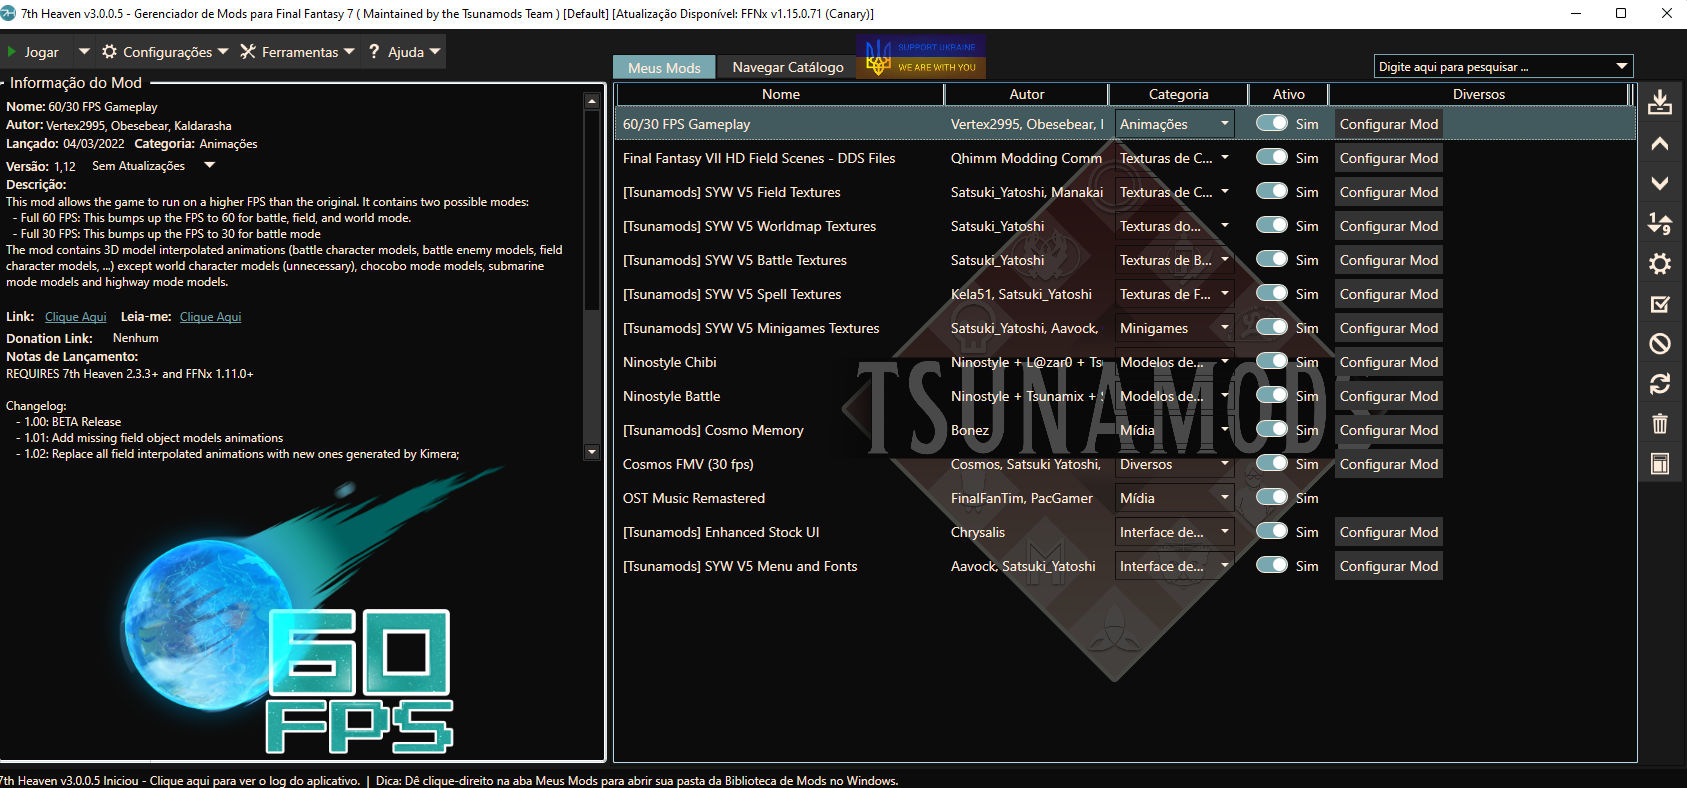Open the Ajuda menu
This screenshot has width=1687, height=788.
point(404,52)
